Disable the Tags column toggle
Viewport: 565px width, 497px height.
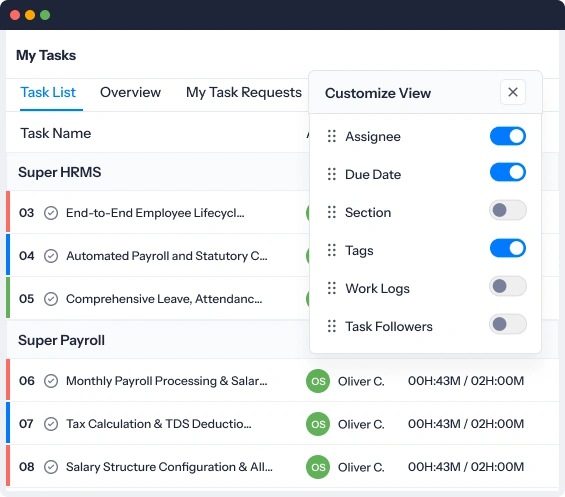coord(507,248)
